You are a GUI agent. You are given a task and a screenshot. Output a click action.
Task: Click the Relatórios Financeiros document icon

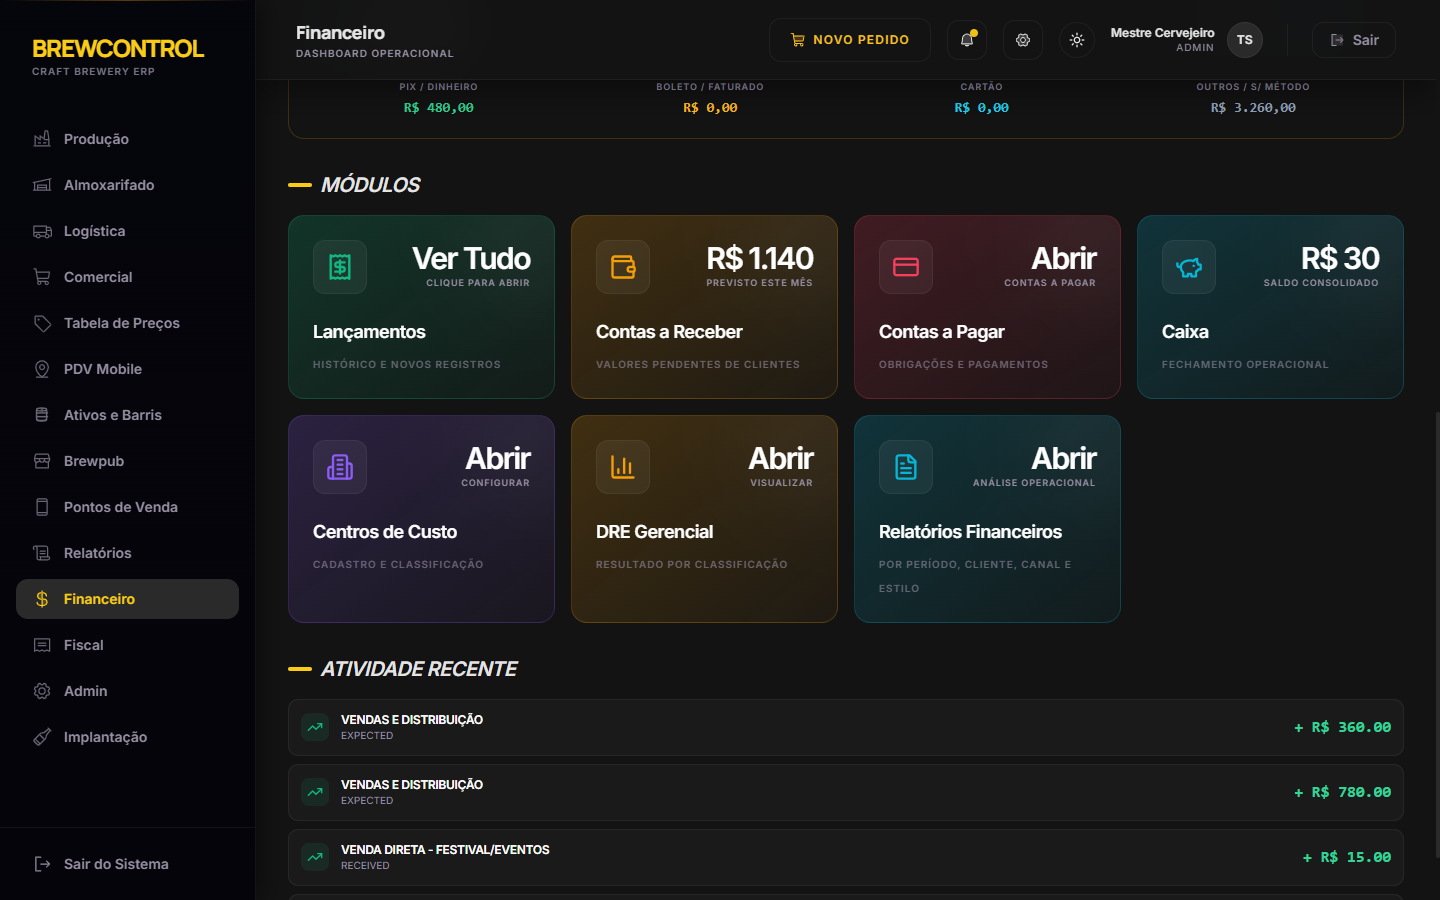pyautogui.click(x=906, y=467)
